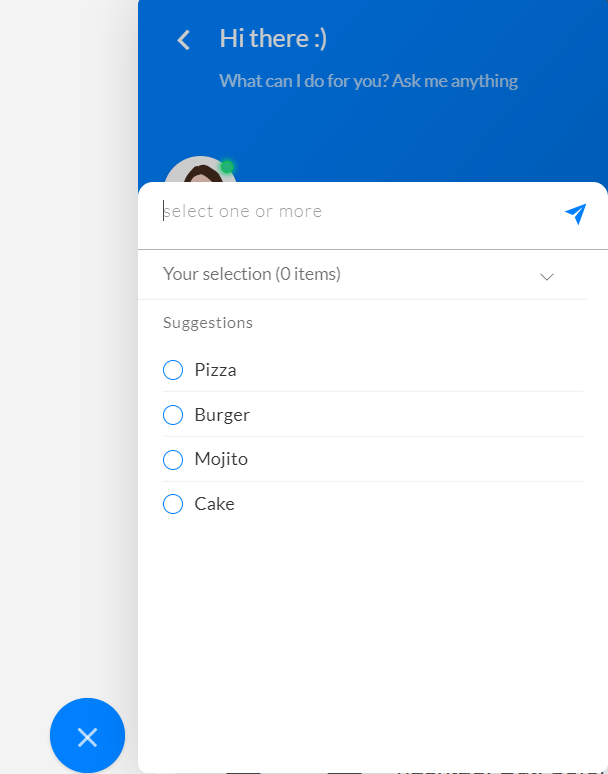
Task: Click the Suggestions heading
Action: (208, 323)
